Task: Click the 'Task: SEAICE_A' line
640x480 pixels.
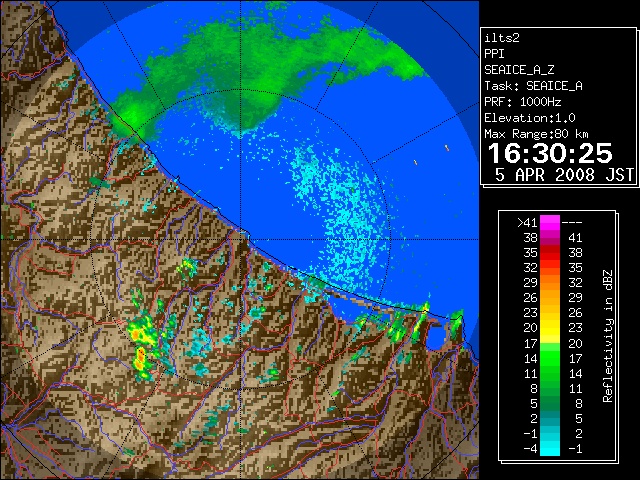Action: [533, 86]
